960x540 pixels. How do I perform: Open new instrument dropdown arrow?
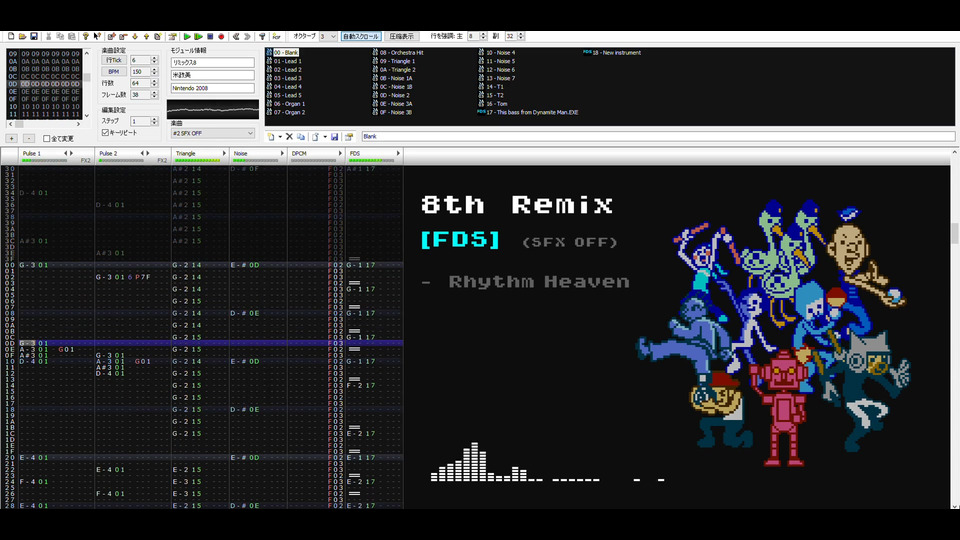[x=280, y=137]
